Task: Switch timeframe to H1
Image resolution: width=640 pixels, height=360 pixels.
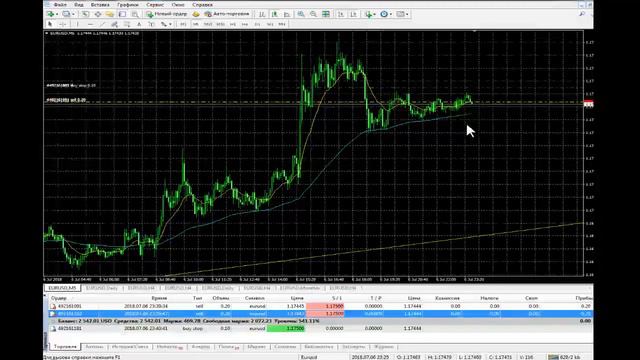Action: point(233,24)
